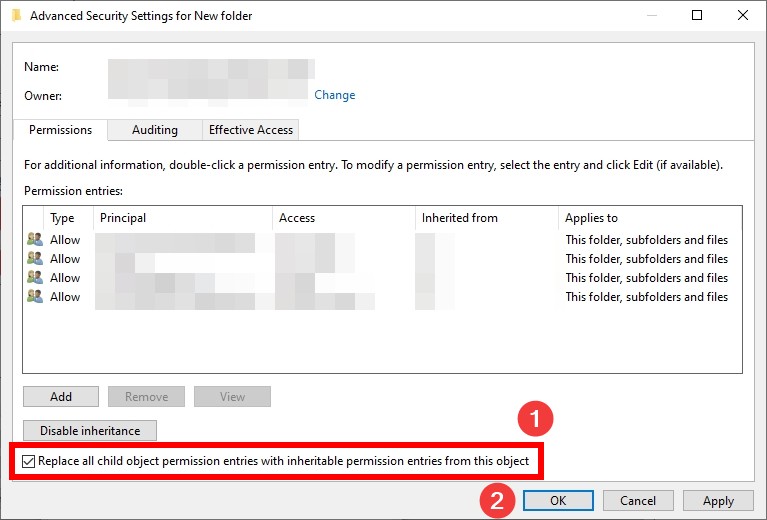Image resolution: width=767 pixels, height=520 pixels.
Task: Cancel the security settings dialog
Action: pos(638,500)
